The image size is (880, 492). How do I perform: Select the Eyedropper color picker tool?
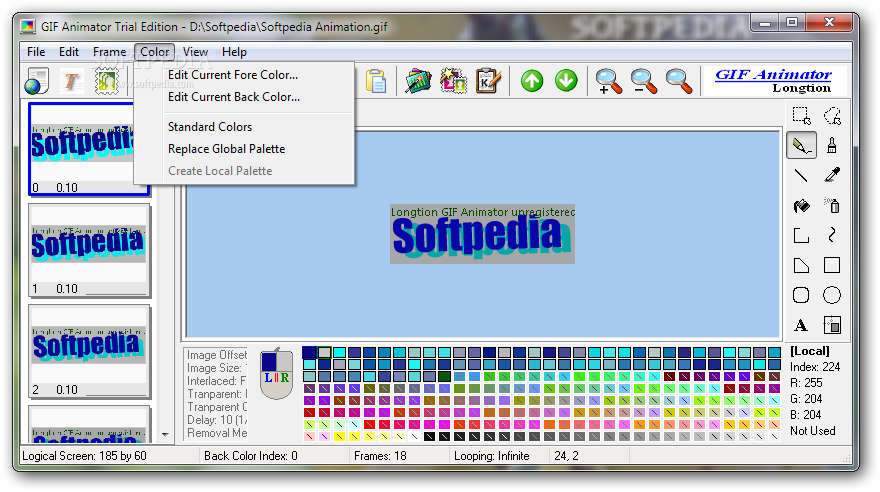tap(832, 176)
